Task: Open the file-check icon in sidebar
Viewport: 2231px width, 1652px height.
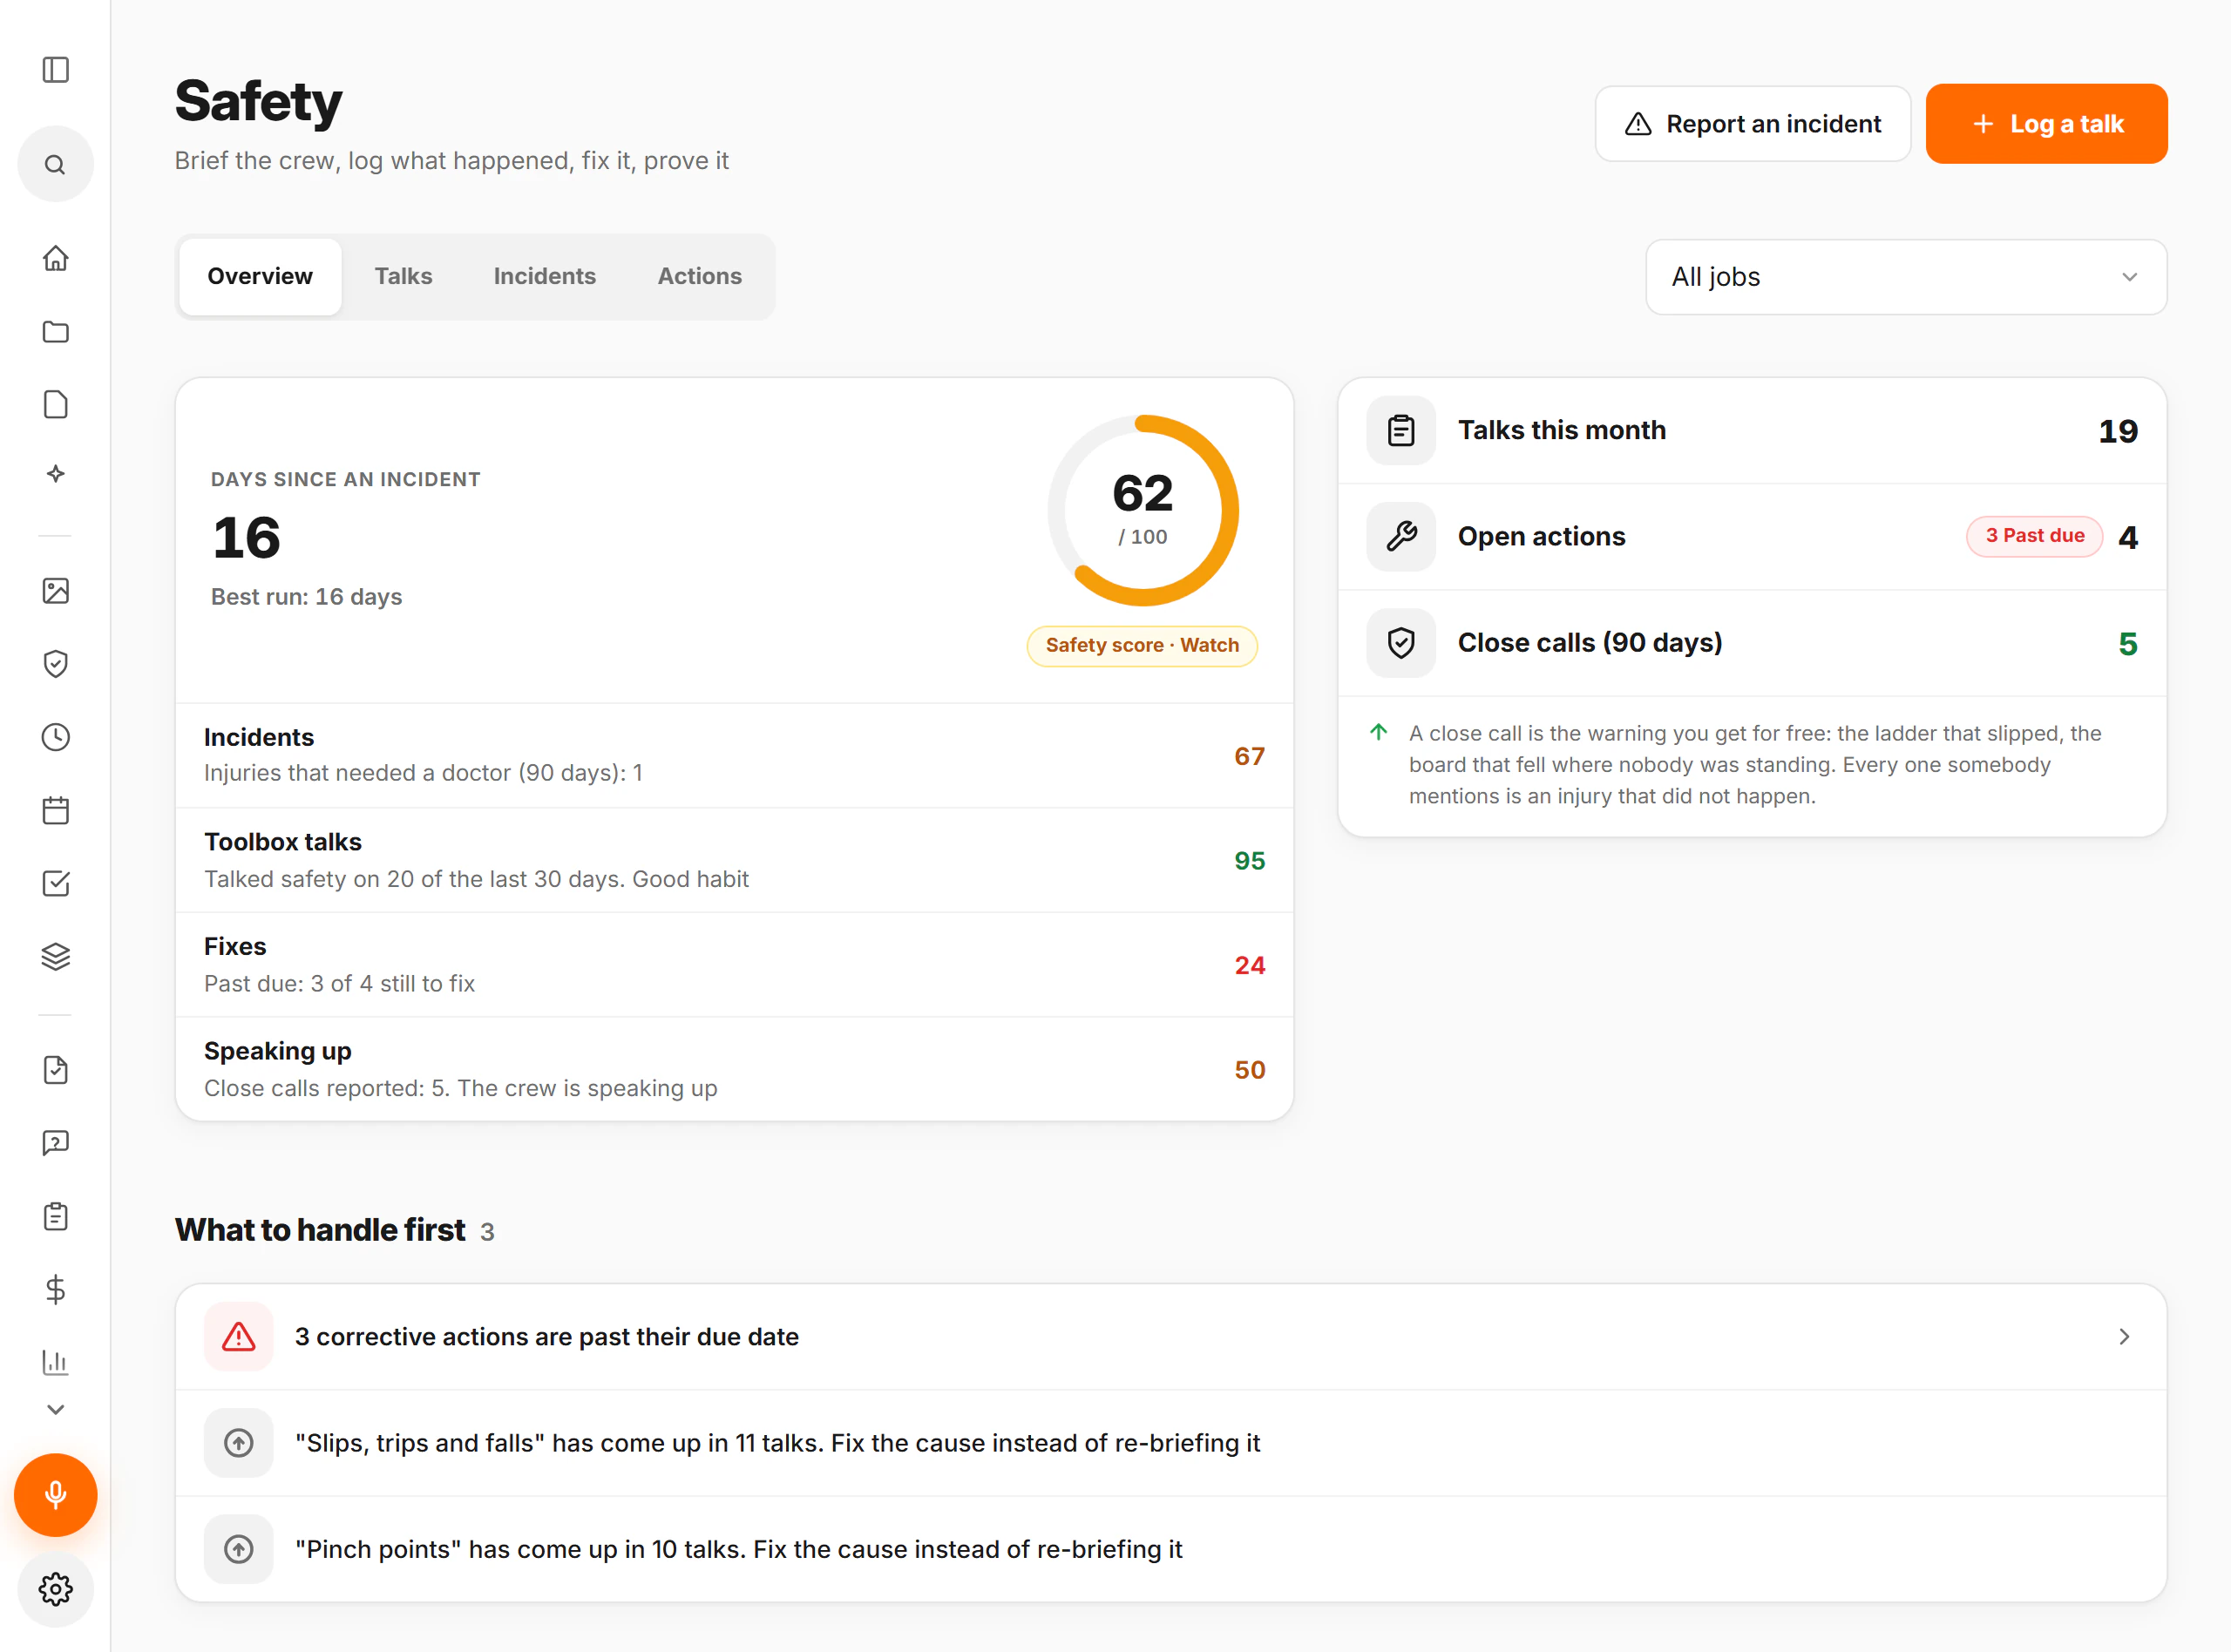Action: pos(56,1070)
